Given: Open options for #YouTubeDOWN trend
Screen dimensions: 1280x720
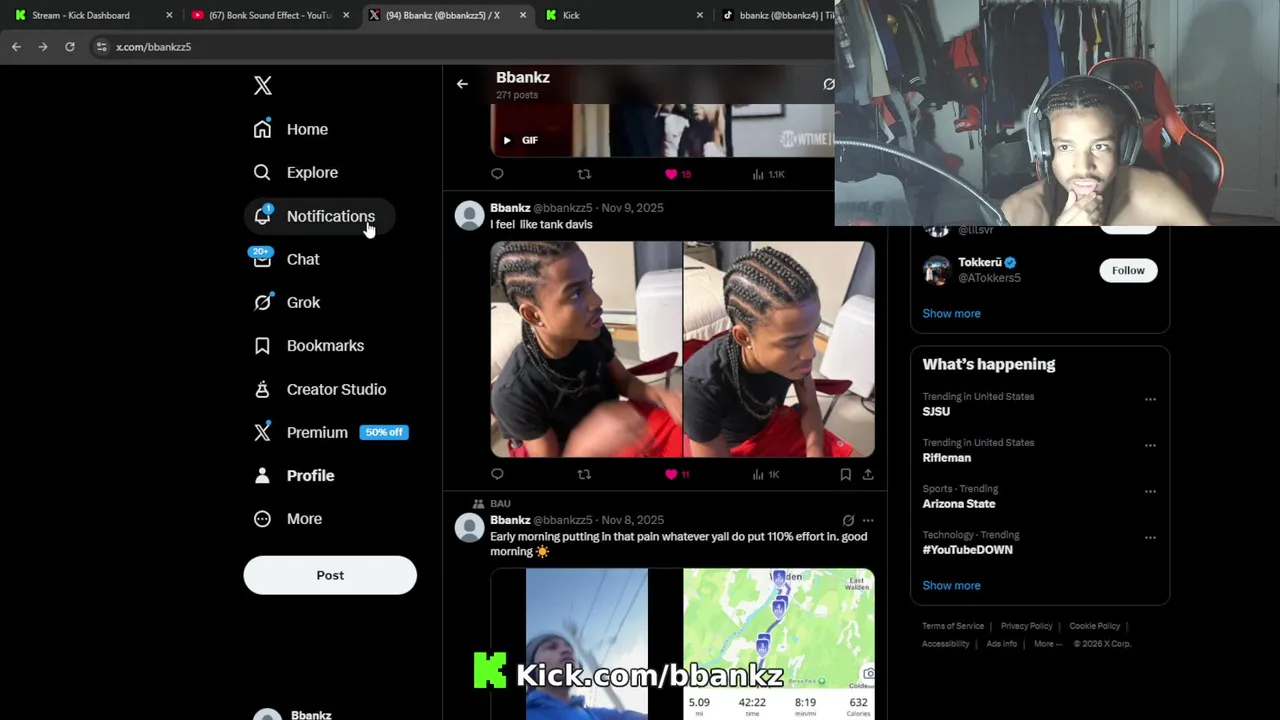Looking at the screenshot, I should tap(1150, 537).
